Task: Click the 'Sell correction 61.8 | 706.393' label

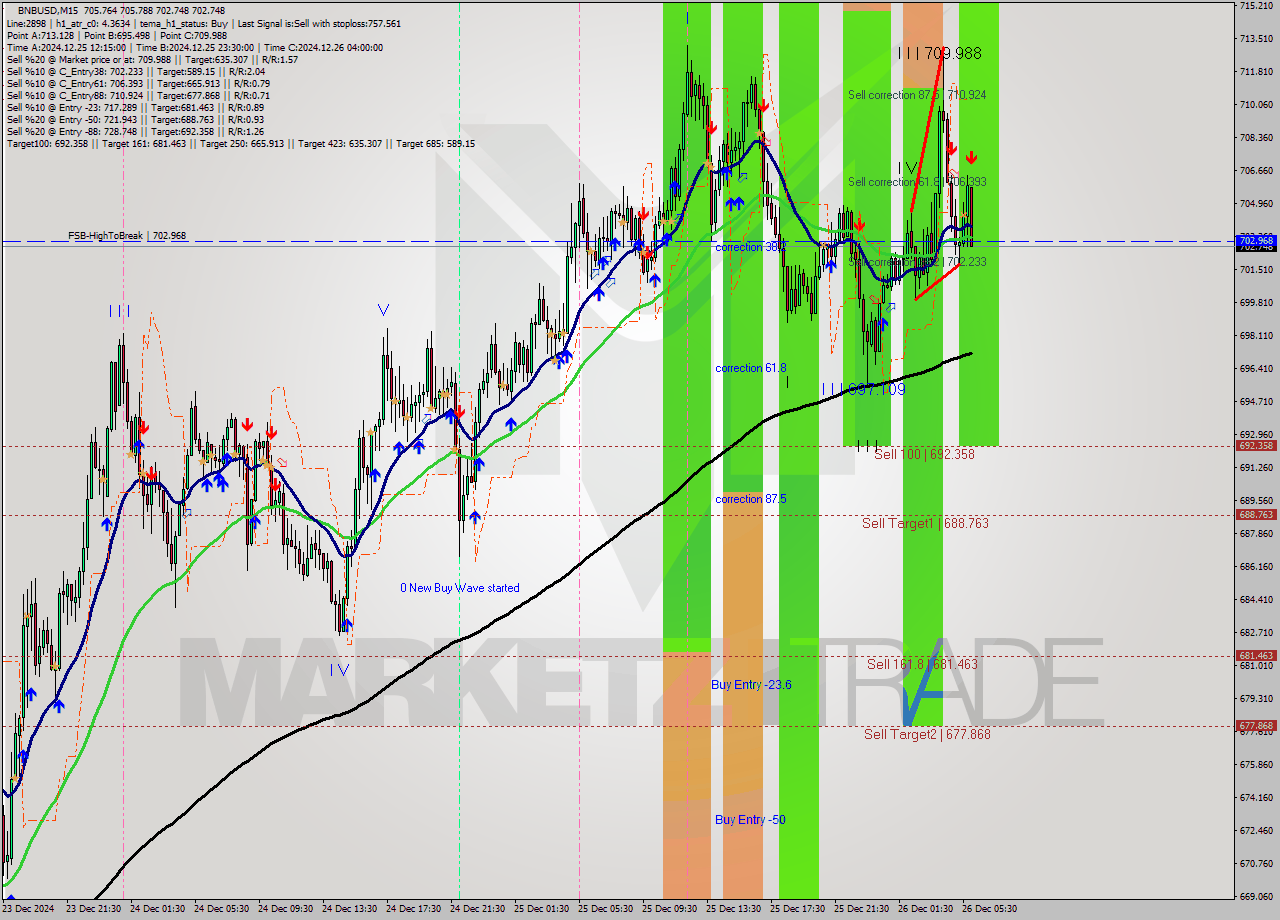Action: [917, 182]
